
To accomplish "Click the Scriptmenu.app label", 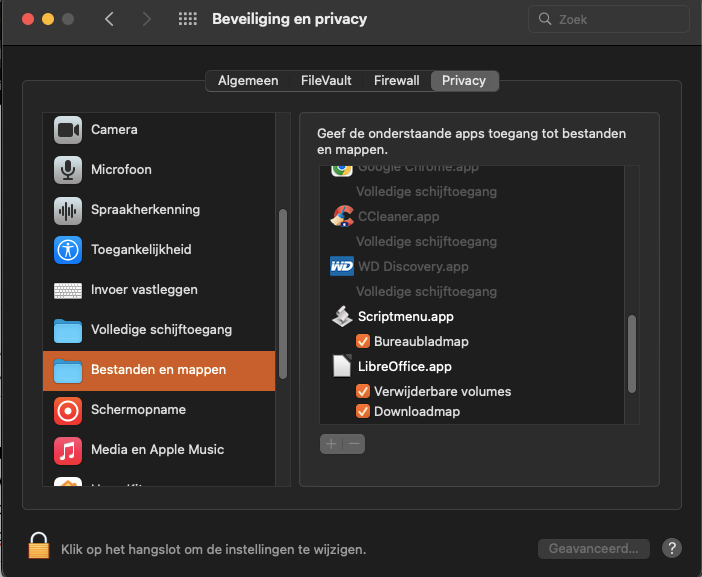I will tap(406, 316).
